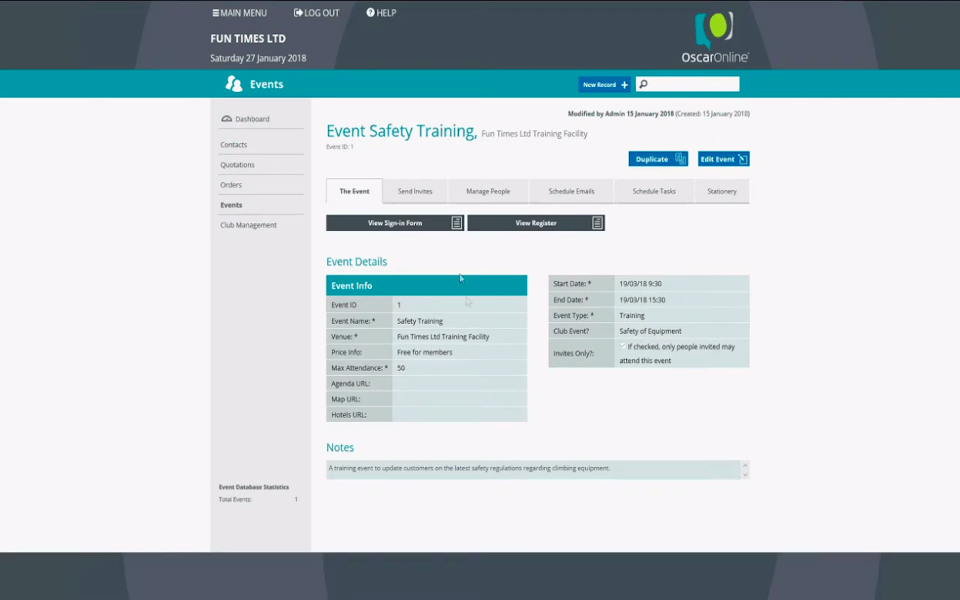The width and height of the screenshot is (960, 600).
Task: Click the Edit Event button
Action: tap(724, 159)
